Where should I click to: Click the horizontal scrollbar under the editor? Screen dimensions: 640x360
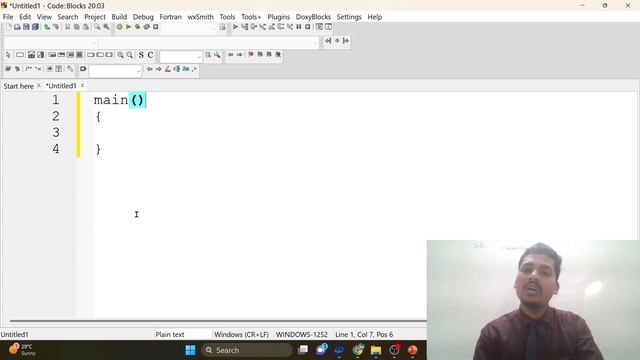coord(218,321)
